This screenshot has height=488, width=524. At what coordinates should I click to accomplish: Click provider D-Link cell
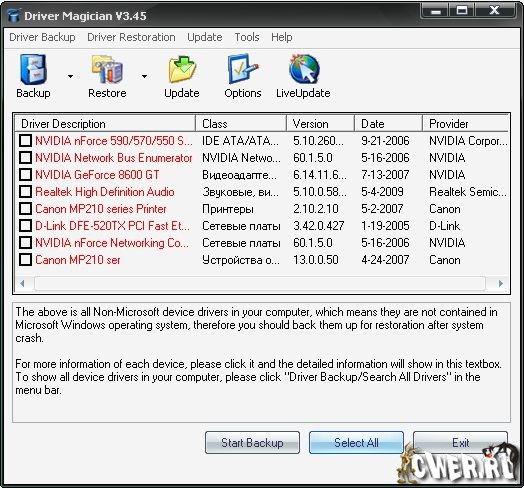(x=444, y=226)
